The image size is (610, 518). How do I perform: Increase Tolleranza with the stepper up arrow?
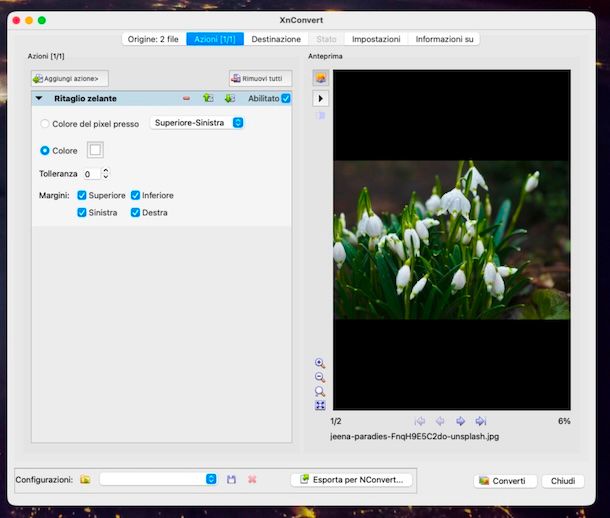106,170
